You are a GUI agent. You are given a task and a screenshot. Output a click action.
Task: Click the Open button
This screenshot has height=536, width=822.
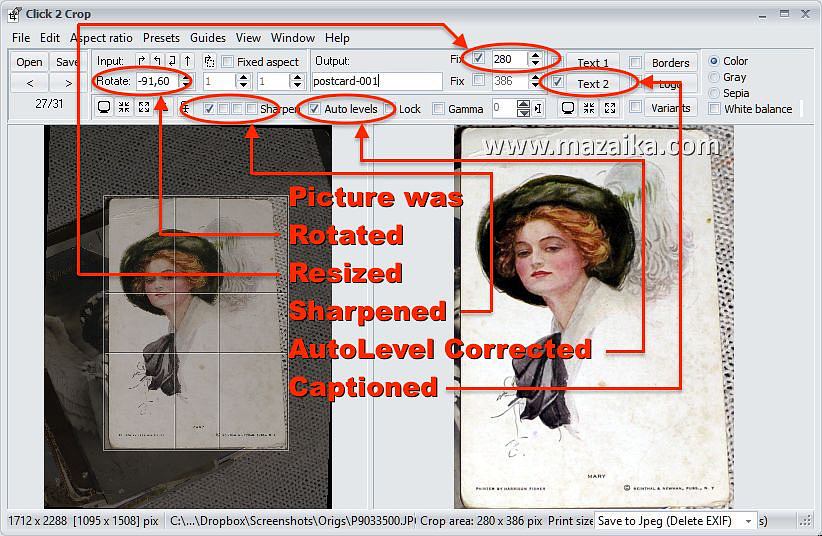tap(29, 62)
